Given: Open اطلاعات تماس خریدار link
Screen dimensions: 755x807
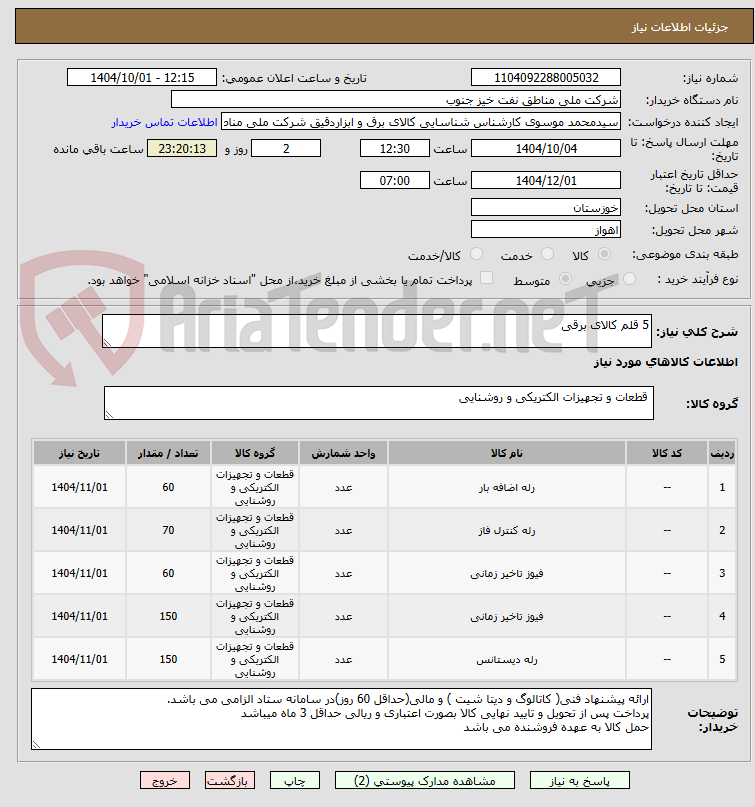Looking at the screenshot, I should 164,122.
